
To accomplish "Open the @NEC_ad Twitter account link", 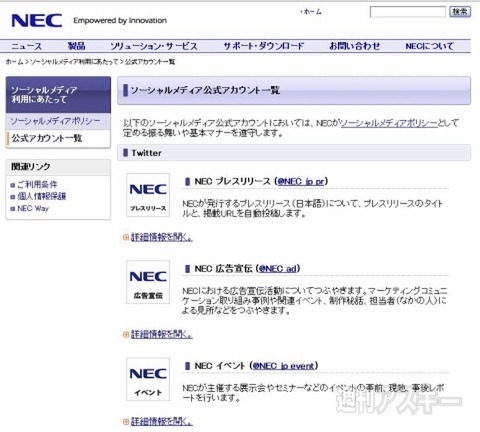I will click(x=278, y=269).
